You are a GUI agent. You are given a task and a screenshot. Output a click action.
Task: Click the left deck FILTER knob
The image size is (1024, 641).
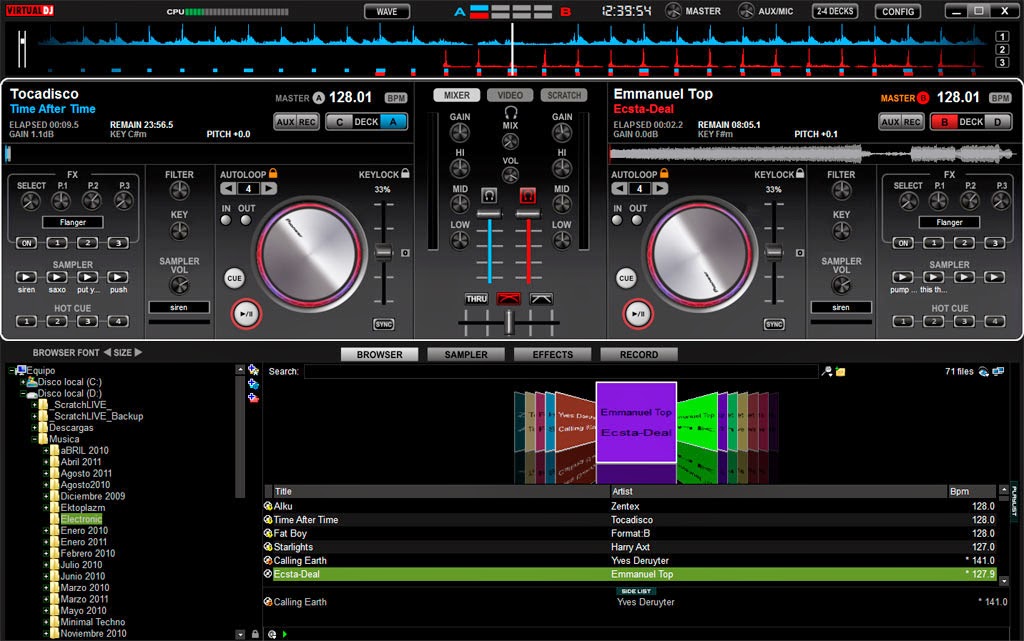click(x=179, y=191)
